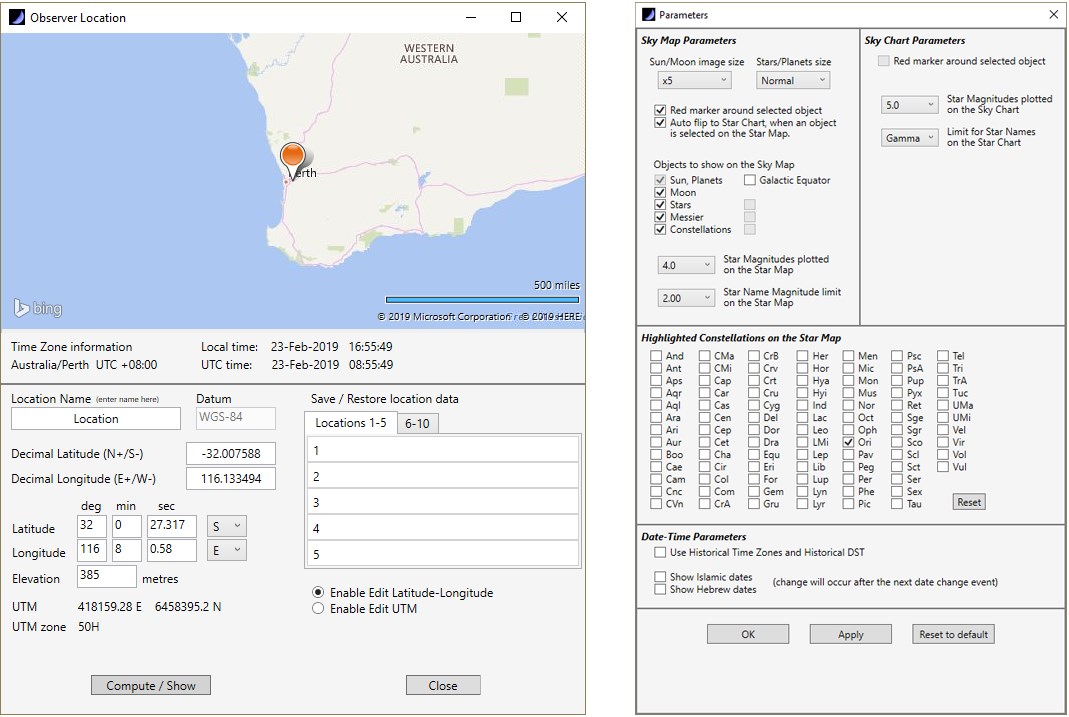1069x717 pixels.
Task: Click latitude degrees field 32
Action: (x=92, y=525)
